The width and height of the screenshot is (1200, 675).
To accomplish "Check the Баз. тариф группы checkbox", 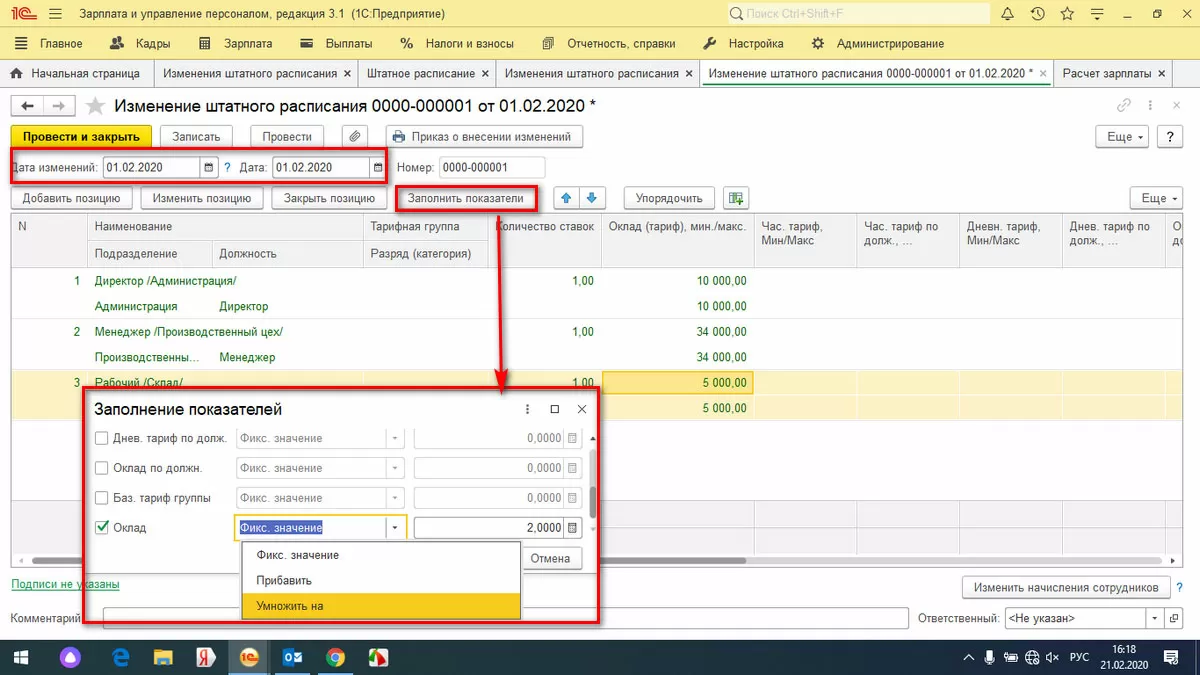I will point(102,498).
